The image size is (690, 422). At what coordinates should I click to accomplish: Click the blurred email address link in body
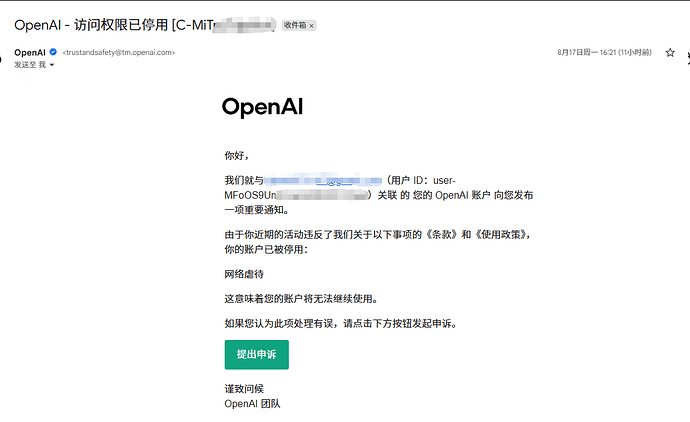(x=323, y=180)
